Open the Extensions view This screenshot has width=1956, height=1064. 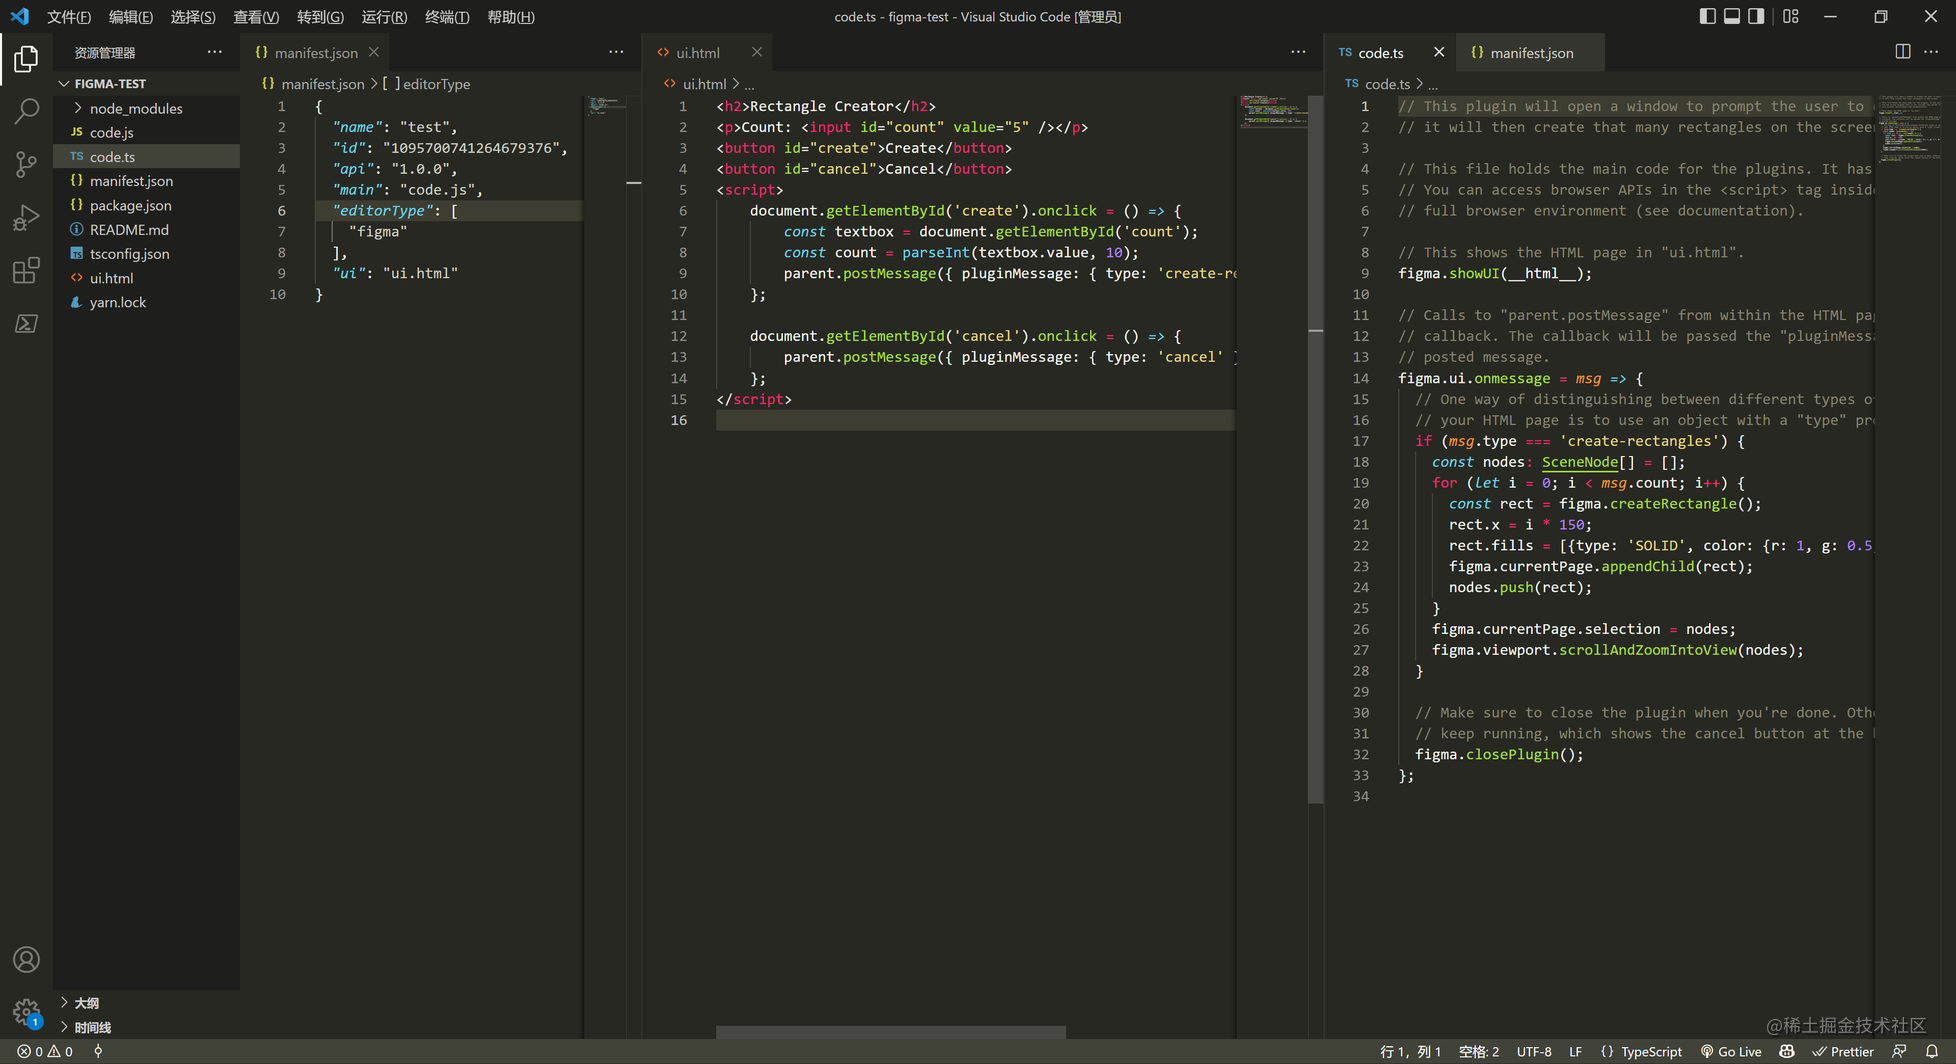click(26, 270)
